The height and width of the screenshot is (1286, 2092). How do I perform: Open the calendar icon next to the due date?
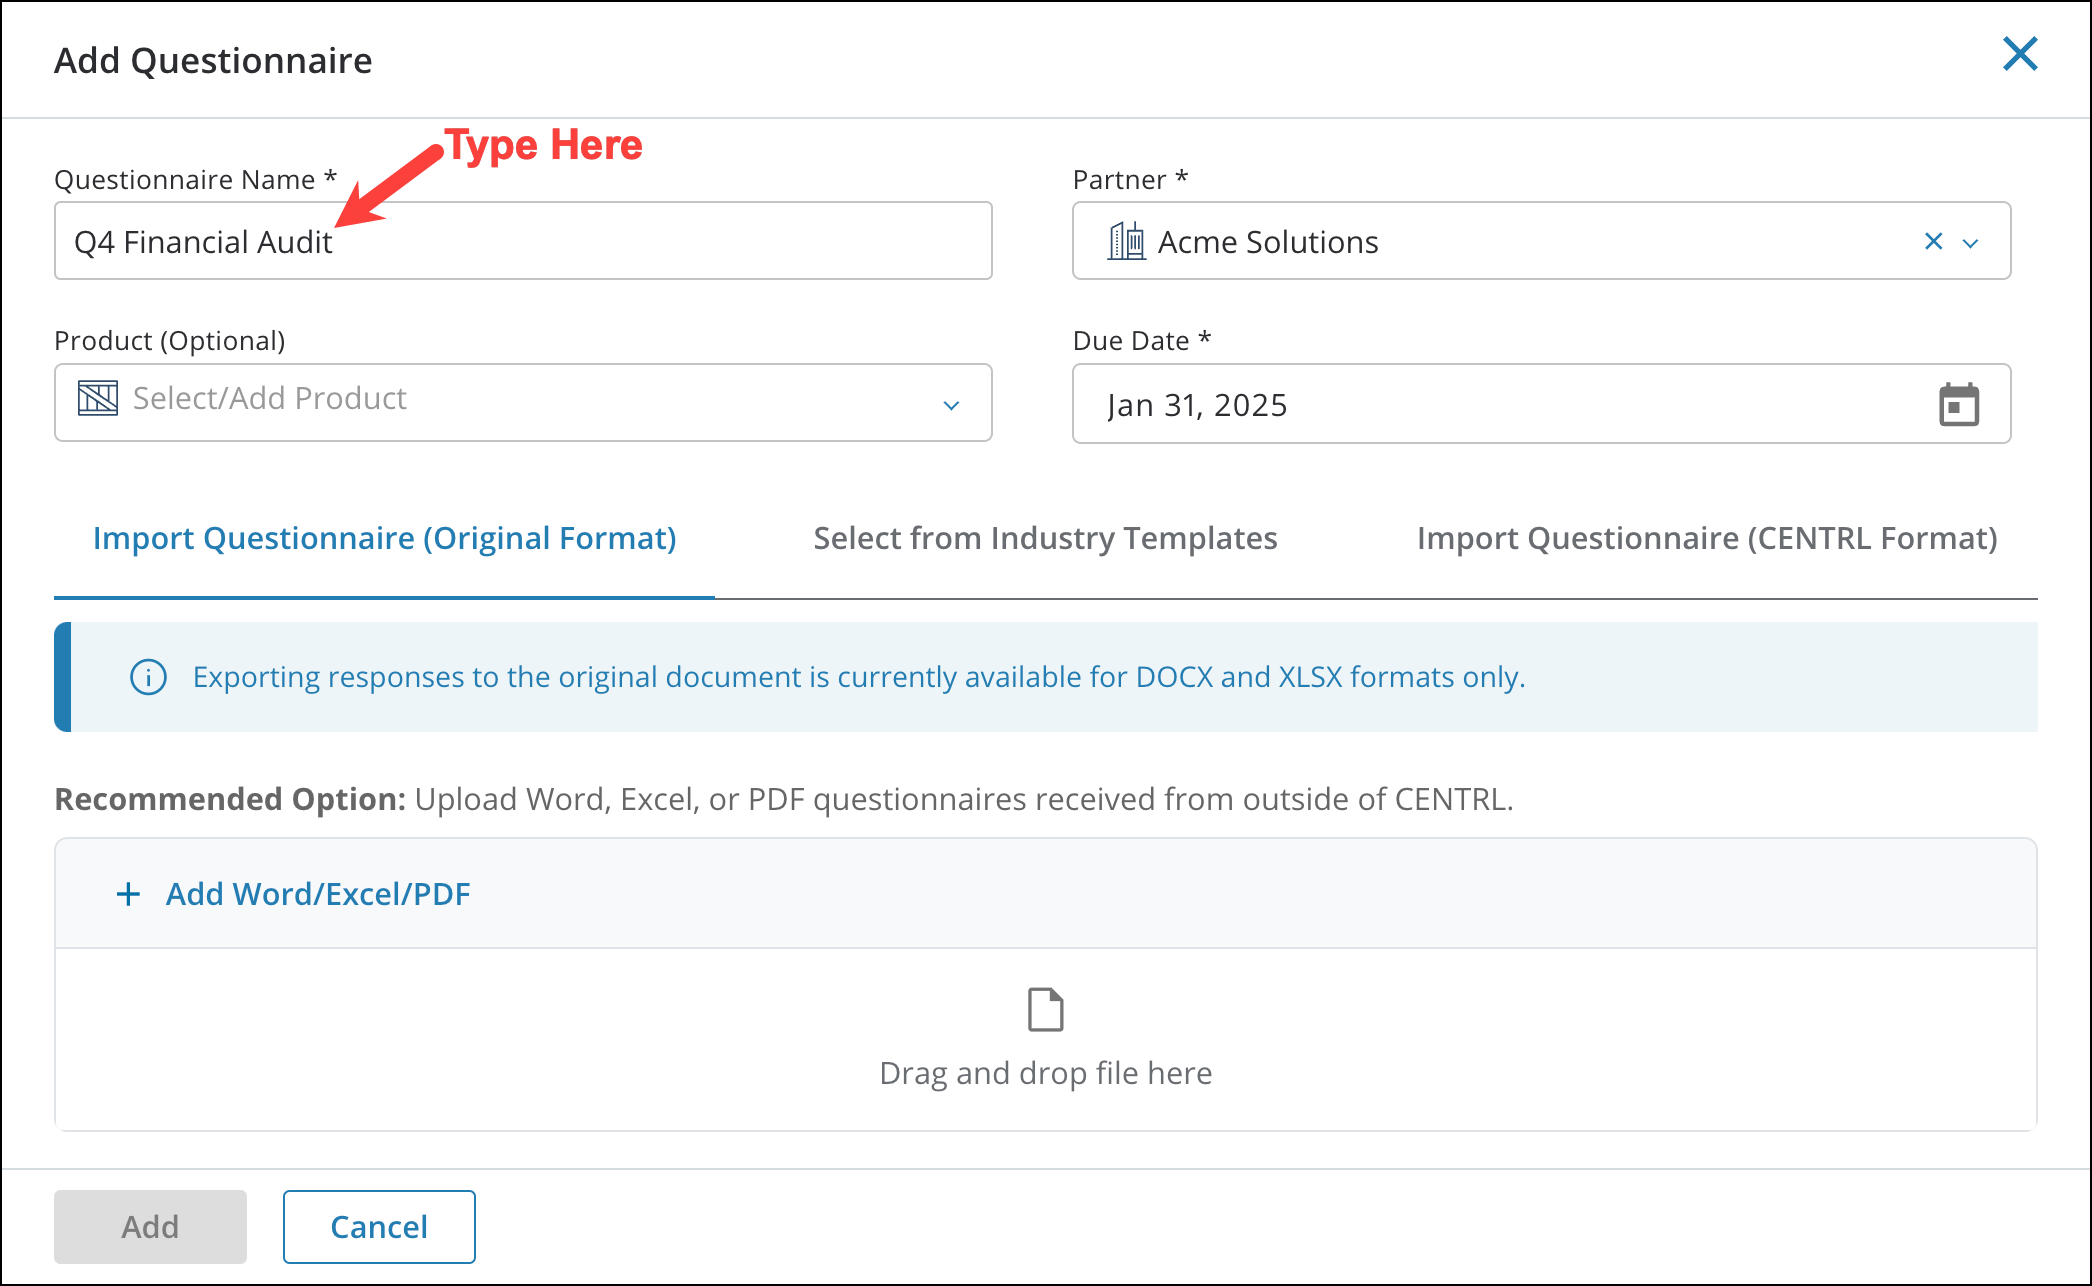click(1957, 403)
